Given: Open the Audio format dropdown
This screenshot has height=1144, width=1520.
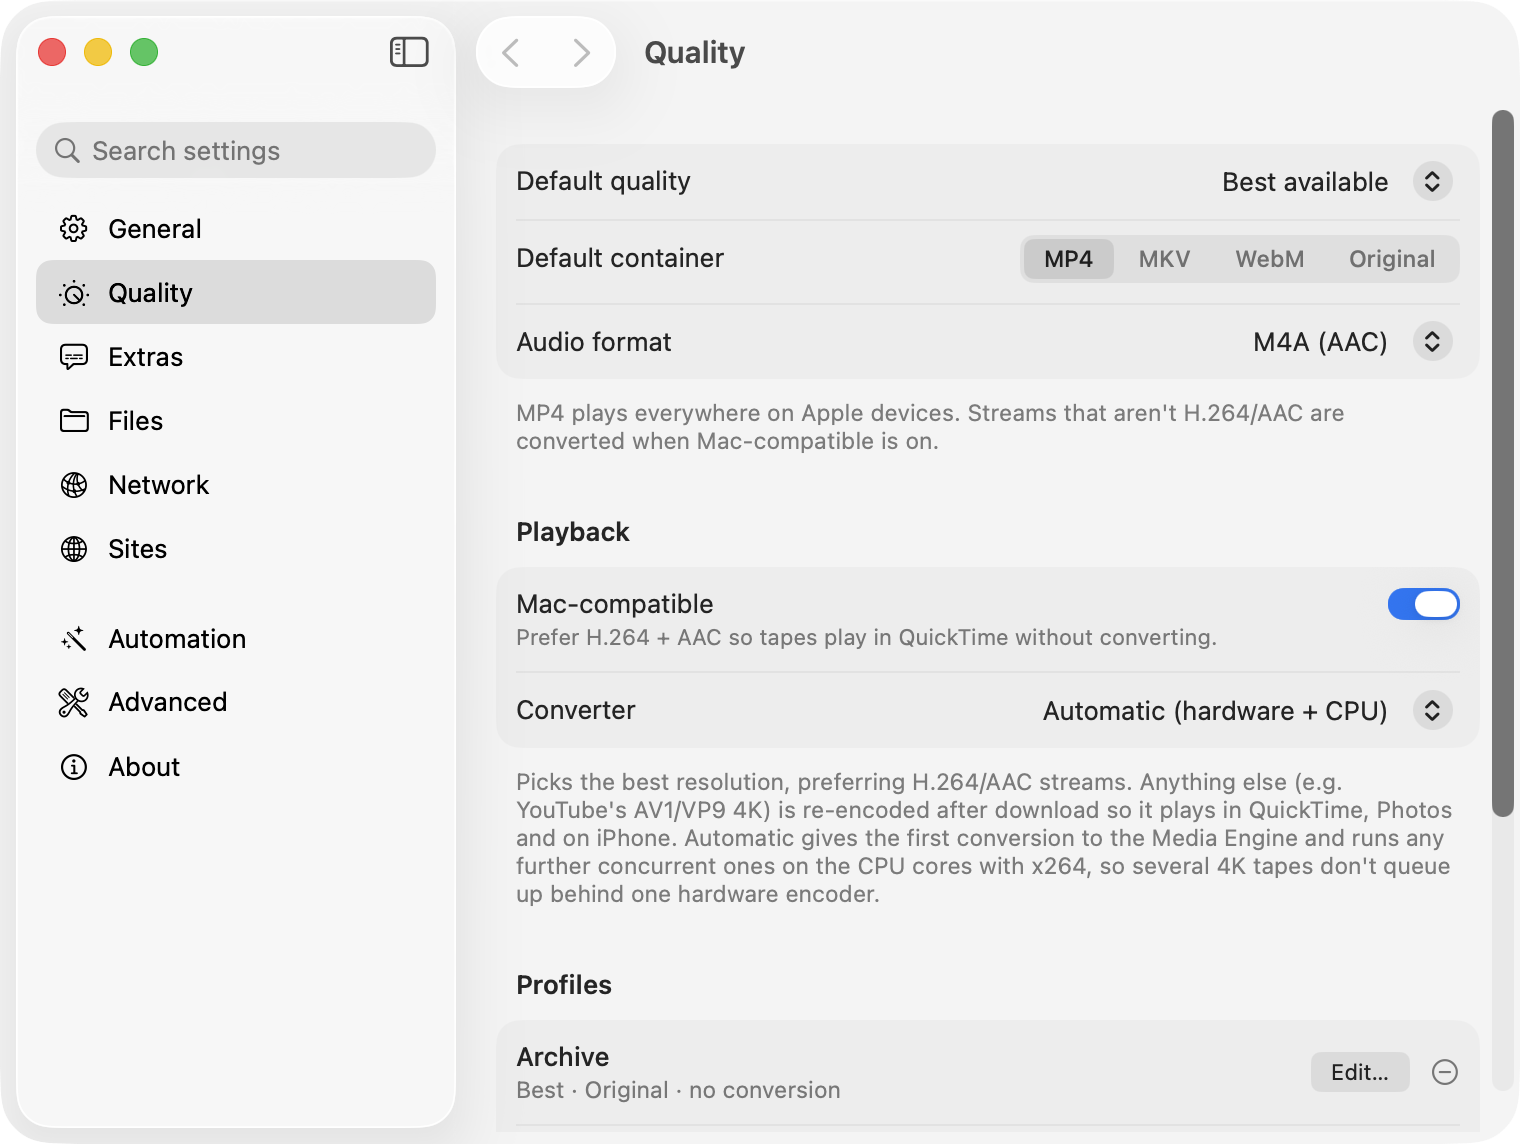Looking at the screenshot, I should coord(1433,341).
